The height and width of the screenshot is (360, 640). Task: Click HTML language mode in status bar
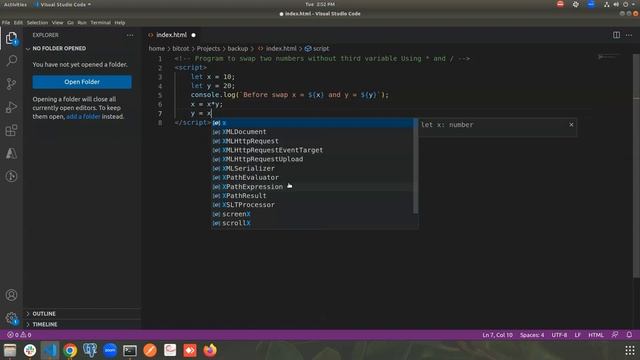point(596,335)
